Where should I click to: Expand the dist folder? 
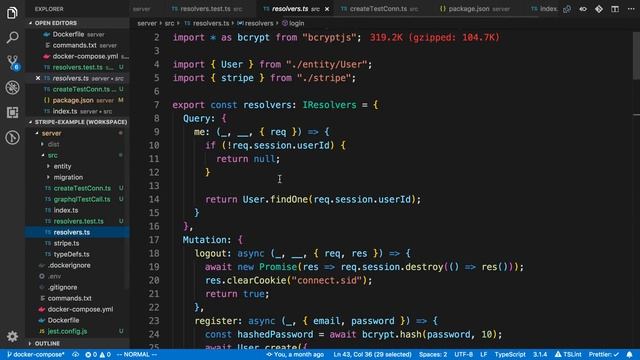coord(53,144)
